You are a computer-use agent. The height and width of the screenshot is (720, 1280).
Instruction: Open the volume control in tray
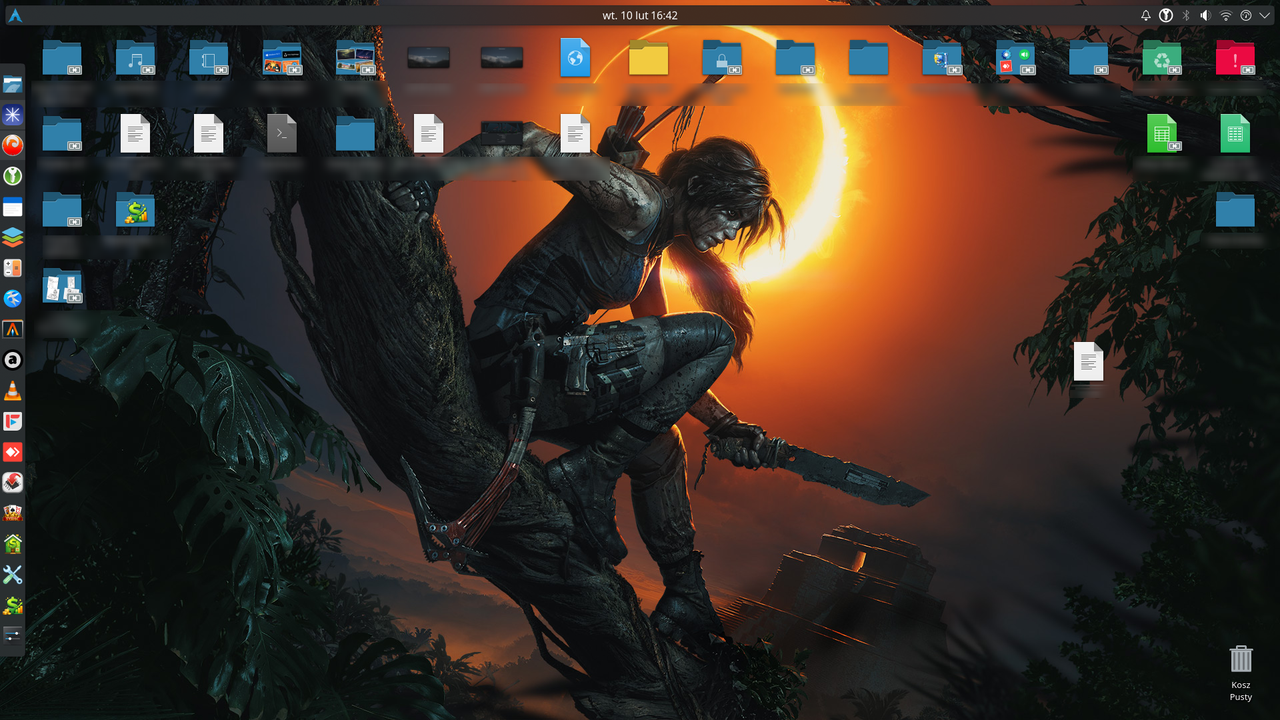pos(1206,15)
